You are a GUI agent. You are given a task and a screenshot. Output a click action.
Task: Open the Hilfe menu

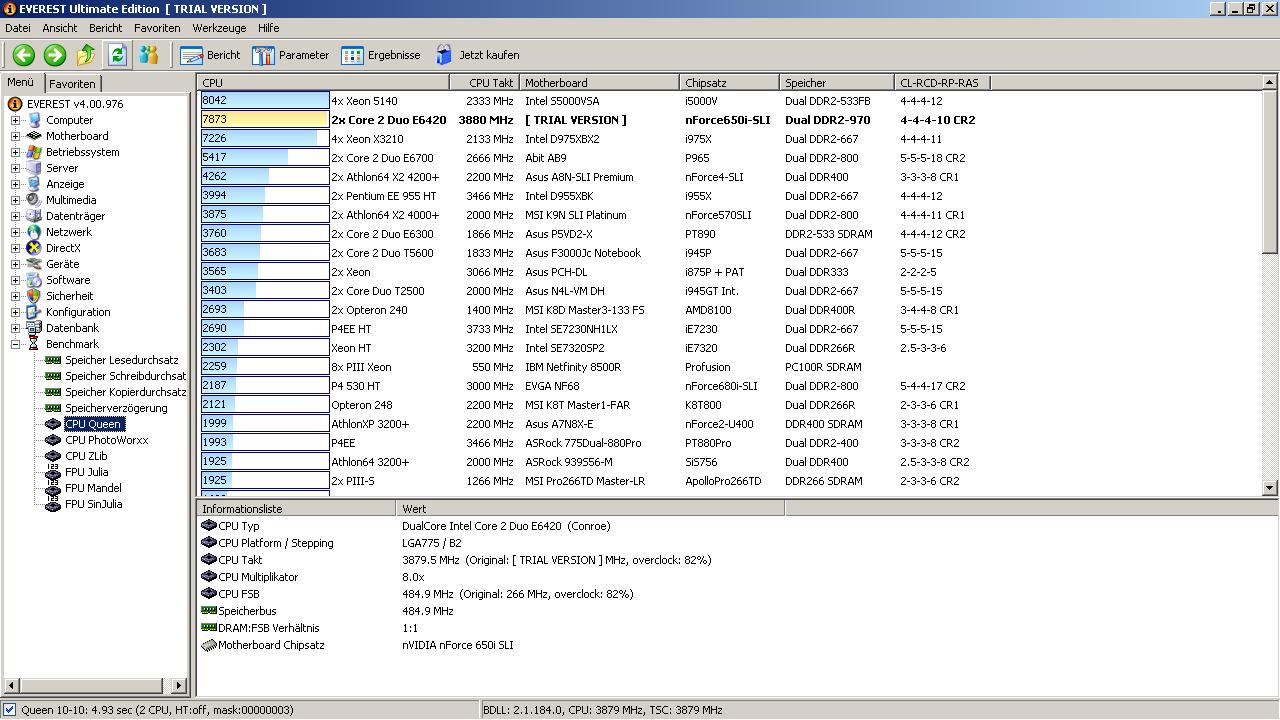(268, 28)
